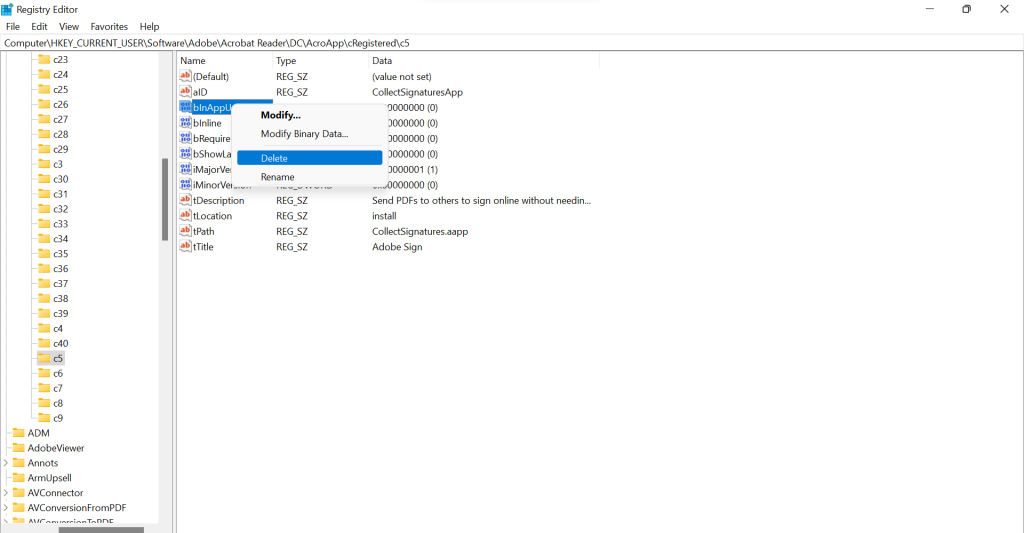Click the string icon of the (Default) value

pyautogui.click(x=185, y=76)
